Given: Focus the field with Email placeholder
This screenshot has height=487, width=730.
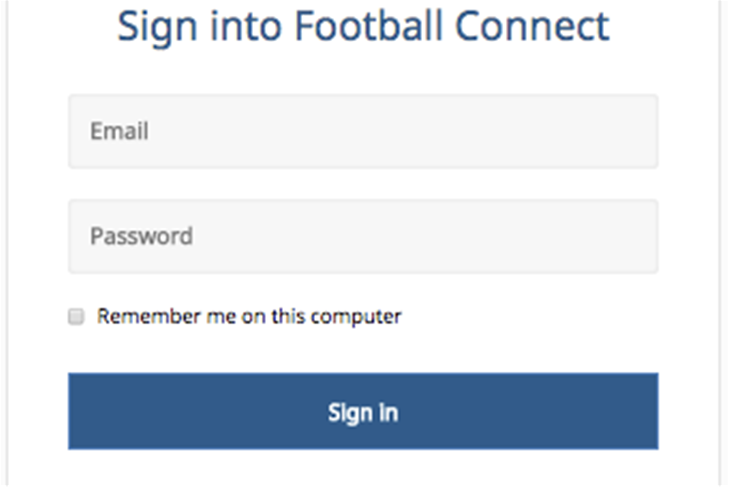Looking at the screenshot, I should pyautogui.click(x=362, y=131).
